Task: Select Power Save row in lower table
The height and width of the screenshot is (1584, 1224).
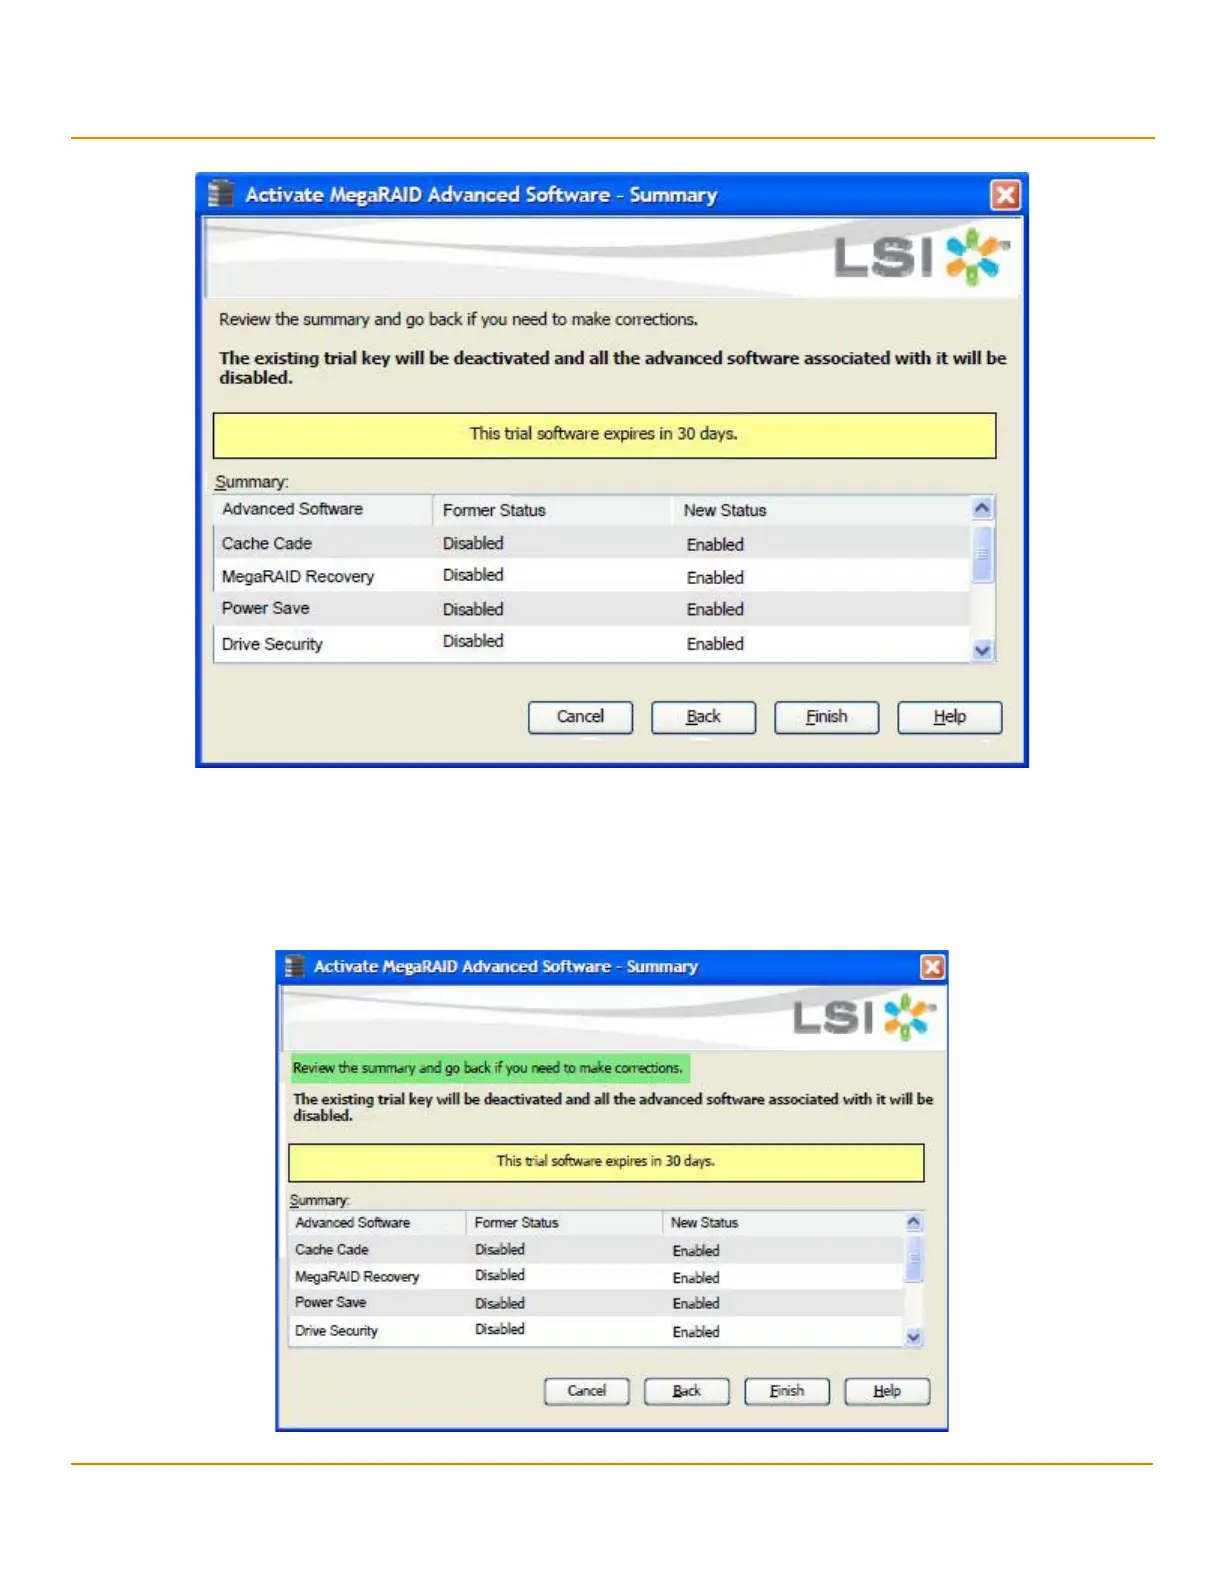Action: 596,1303
